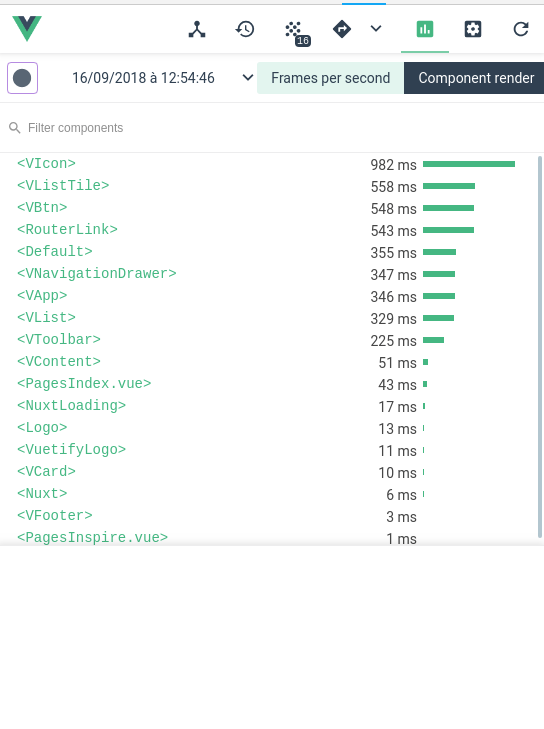Click the 51 ms render time value
Screen dimensions: 544x729
(398, 363)
